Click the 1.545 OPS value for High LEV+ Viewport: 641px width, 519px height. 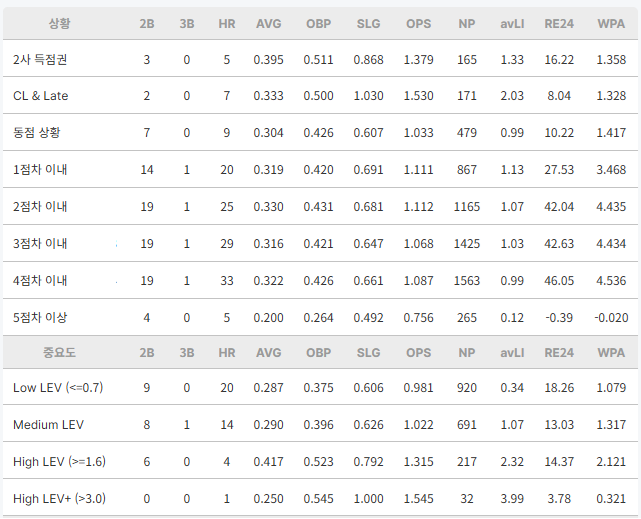coord(418,499)
